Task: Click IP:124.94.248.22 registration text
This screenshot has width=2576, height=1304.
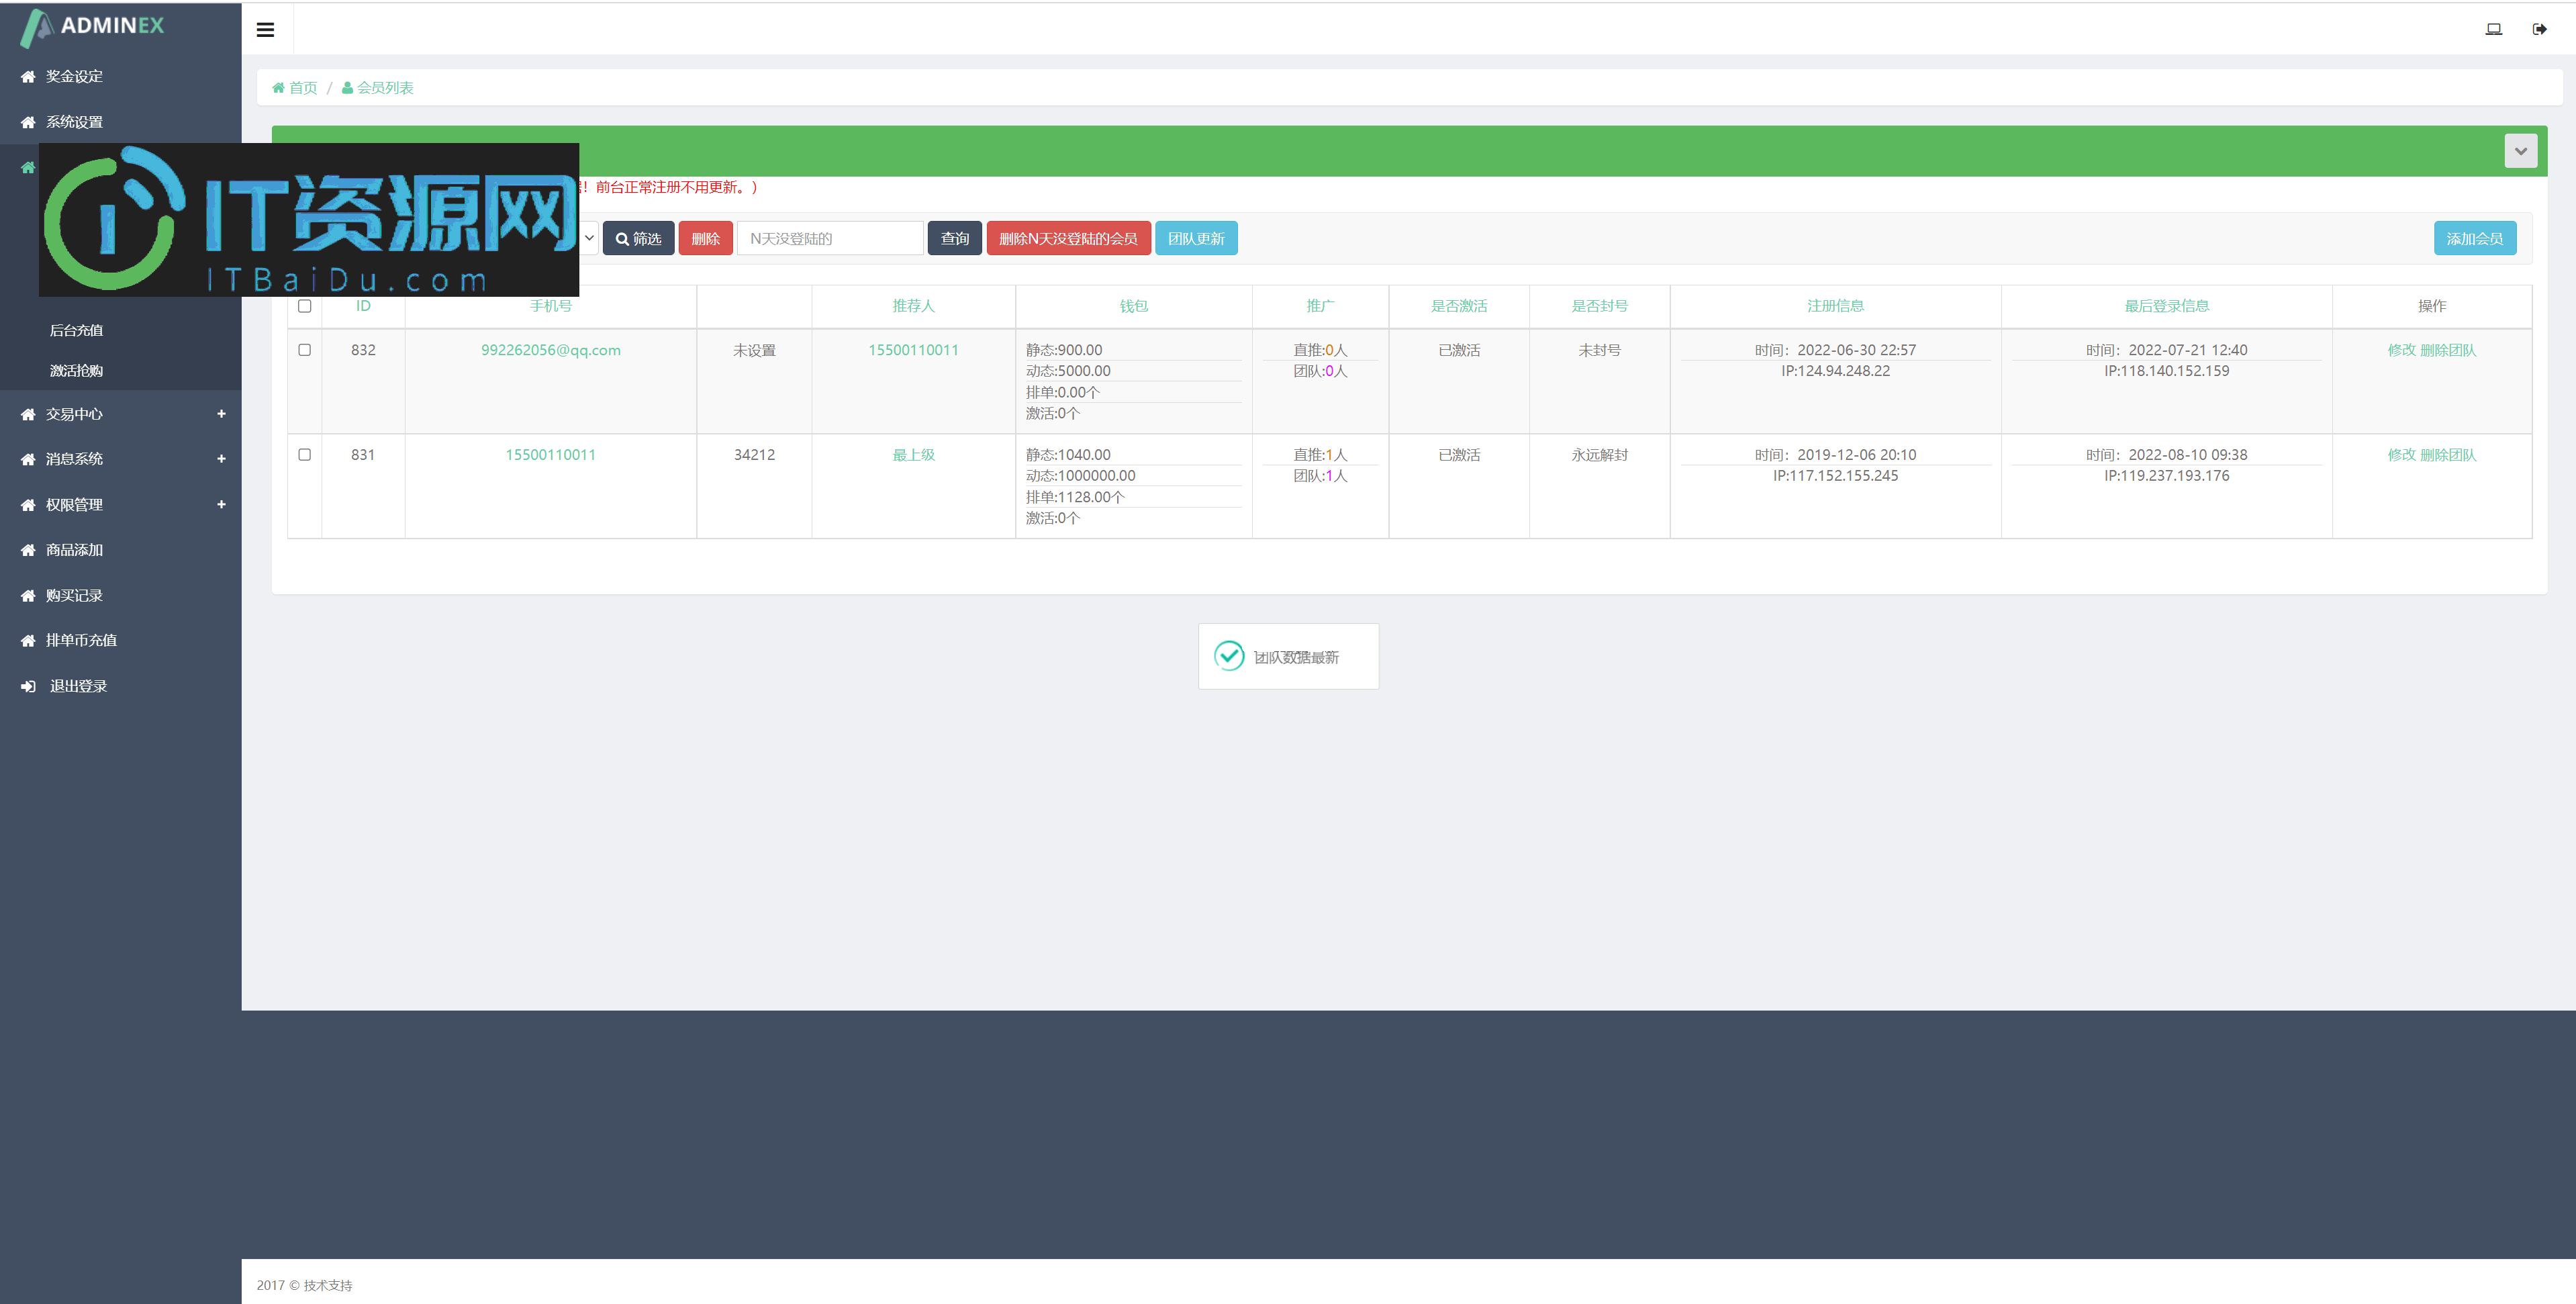Action: (x=1835, y=371)
